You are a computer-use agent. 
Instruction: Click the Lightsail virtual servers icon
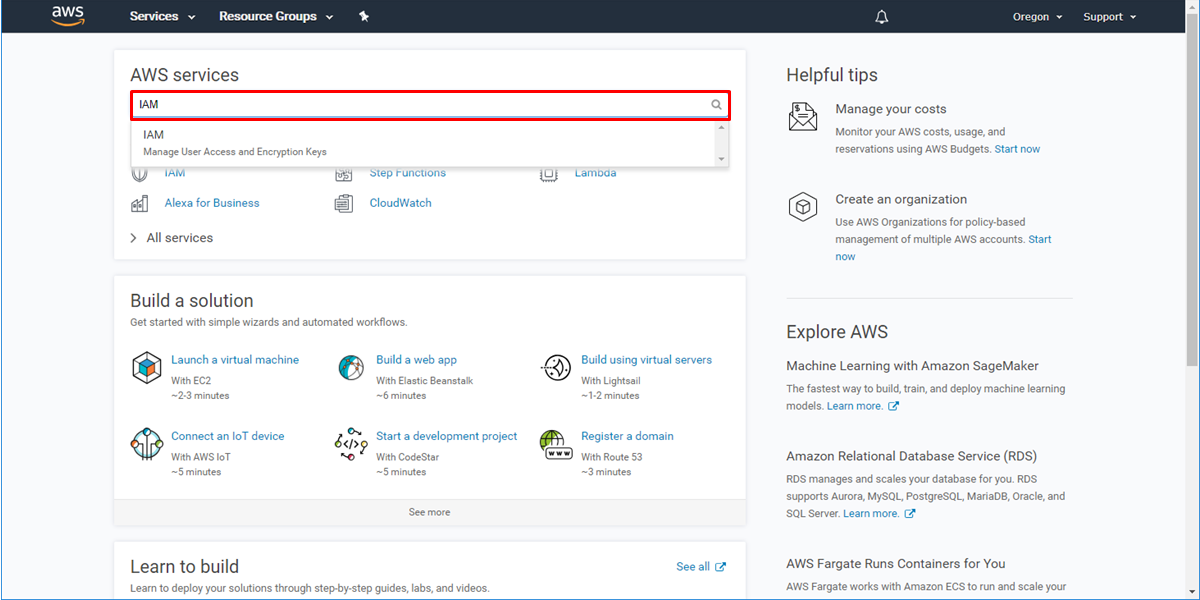556,367
